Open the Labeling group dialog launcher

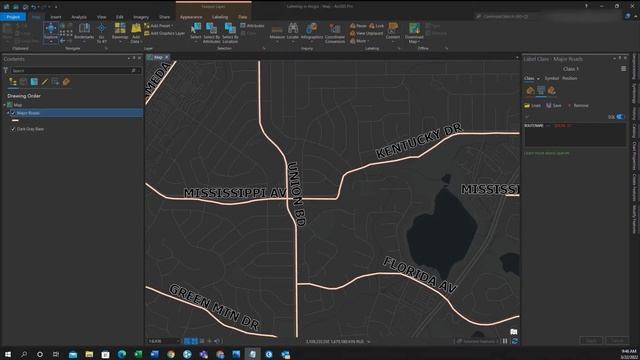click(x=399, y=49)
